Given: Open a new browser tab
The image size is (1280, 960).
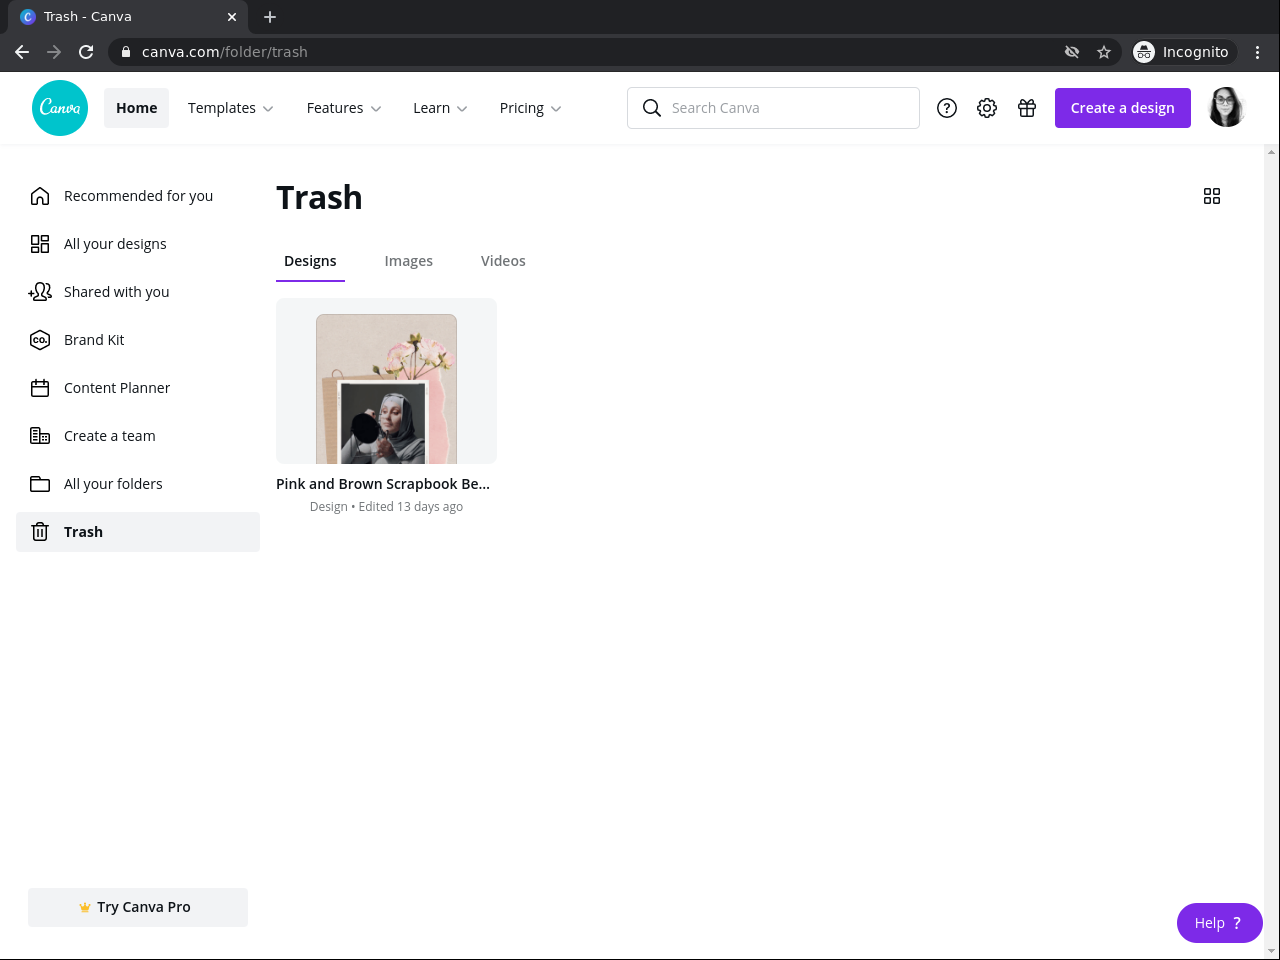Looking at the screenshot, I should tap(270, 17).
